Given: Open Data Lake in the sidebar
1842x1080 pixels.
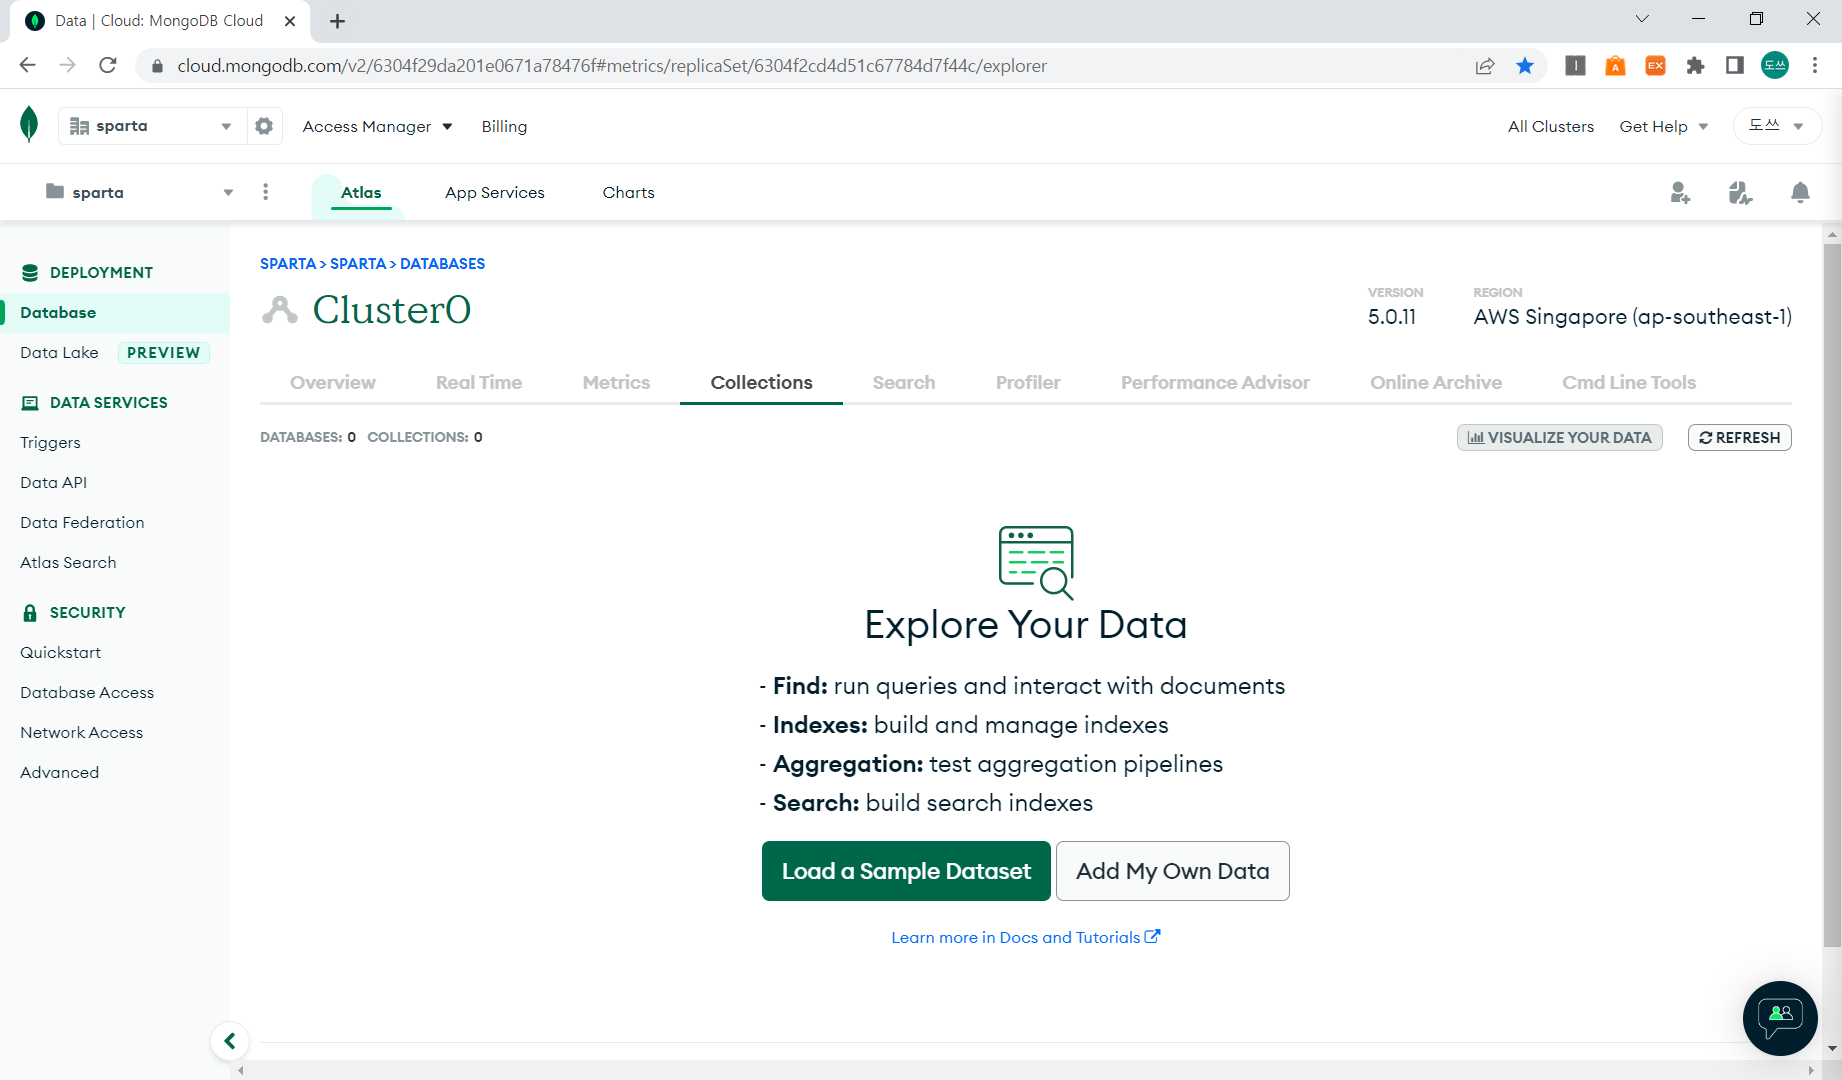Looking at the screenshot, I should tap(59, 352).
